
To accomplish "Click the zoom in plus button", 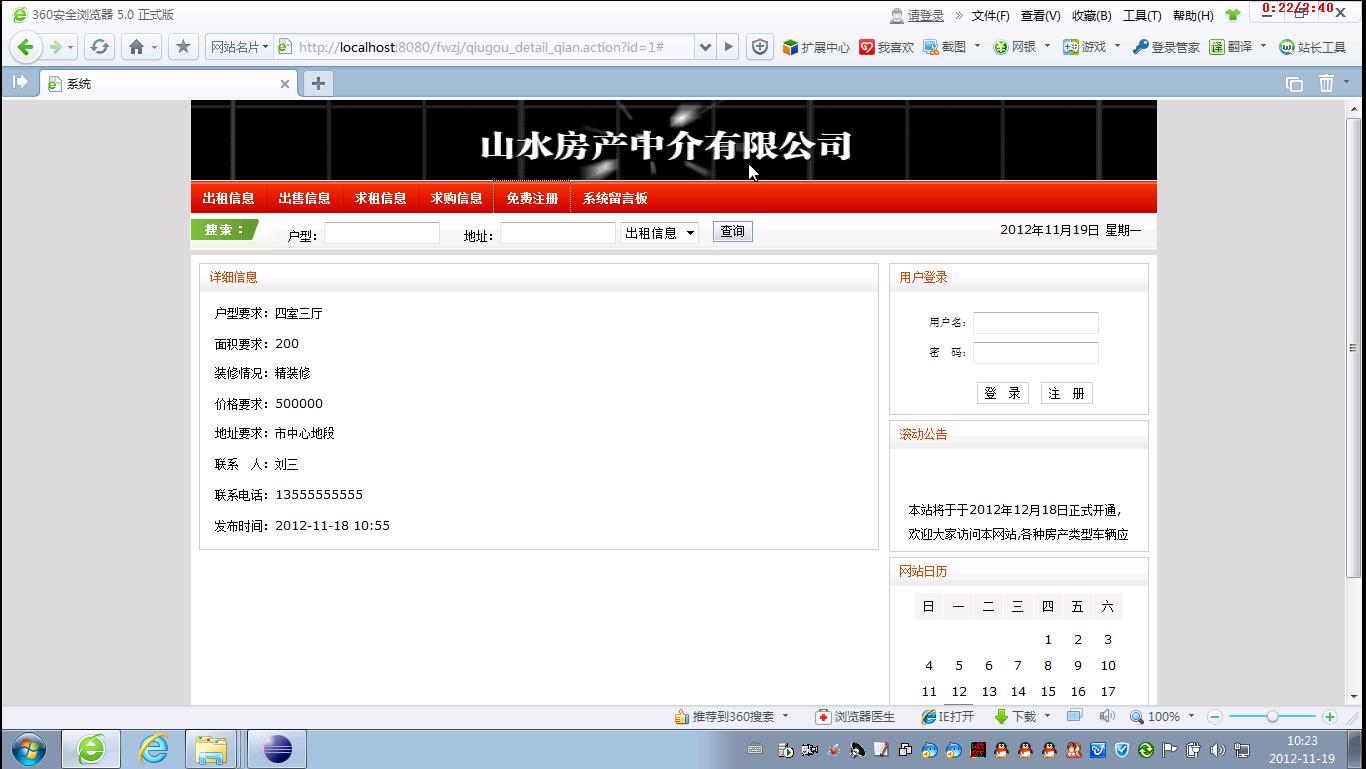I will click(1329, 716).
